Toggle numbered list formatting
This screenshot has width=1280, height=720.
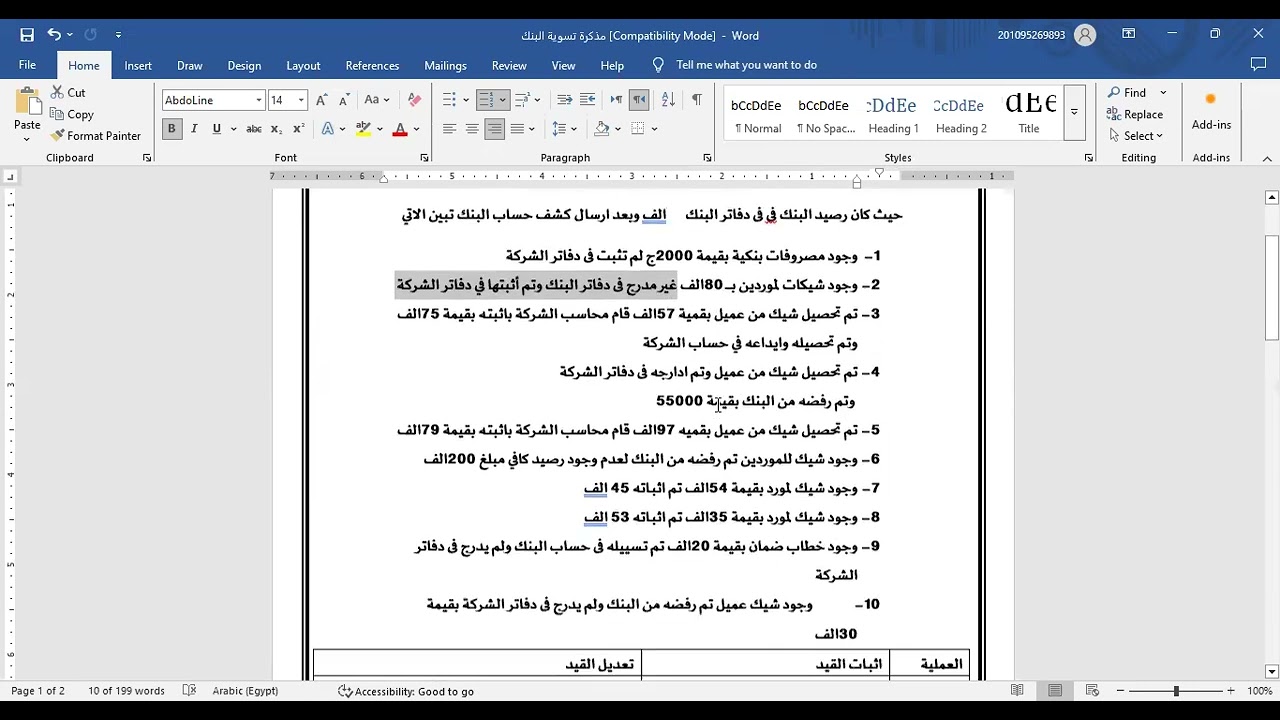[x=485, y=100]
